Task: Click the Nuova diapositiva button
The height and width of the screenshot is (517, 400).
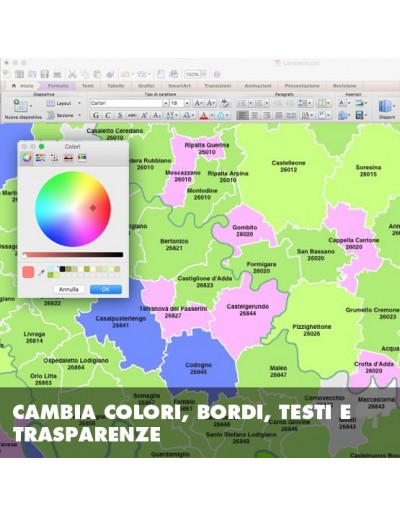Action: pyautogui.click(x=22, y=109)
